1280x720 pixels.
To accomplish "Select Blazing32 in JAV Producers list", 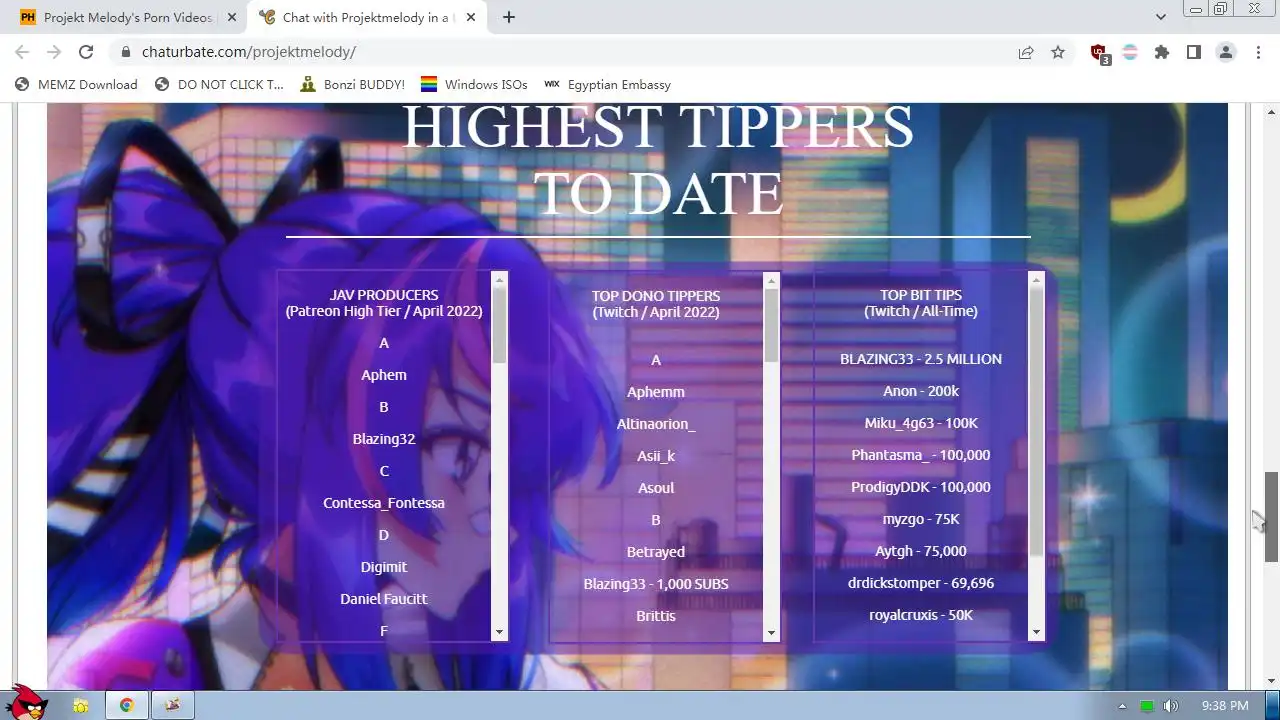I will point(384,439).
